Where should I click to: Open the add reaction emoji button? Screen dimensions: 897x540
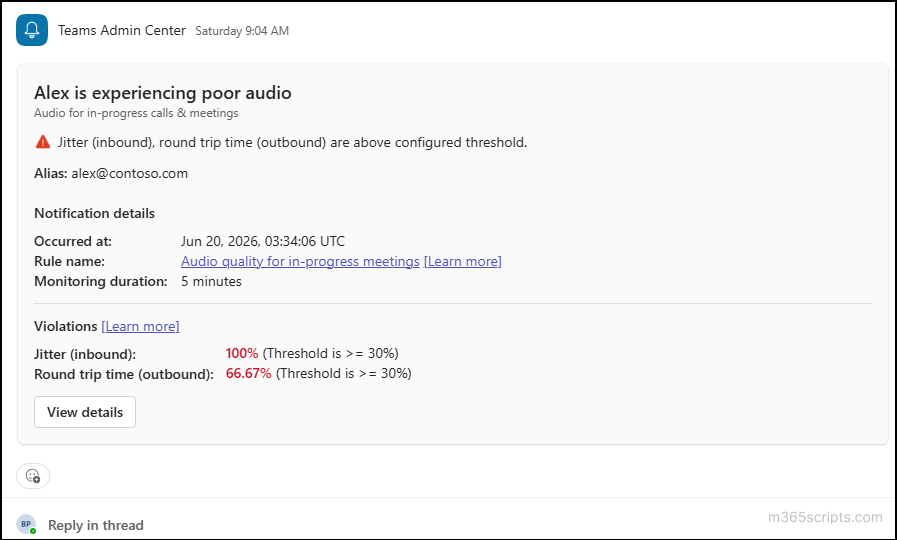[x=33, y=476]
